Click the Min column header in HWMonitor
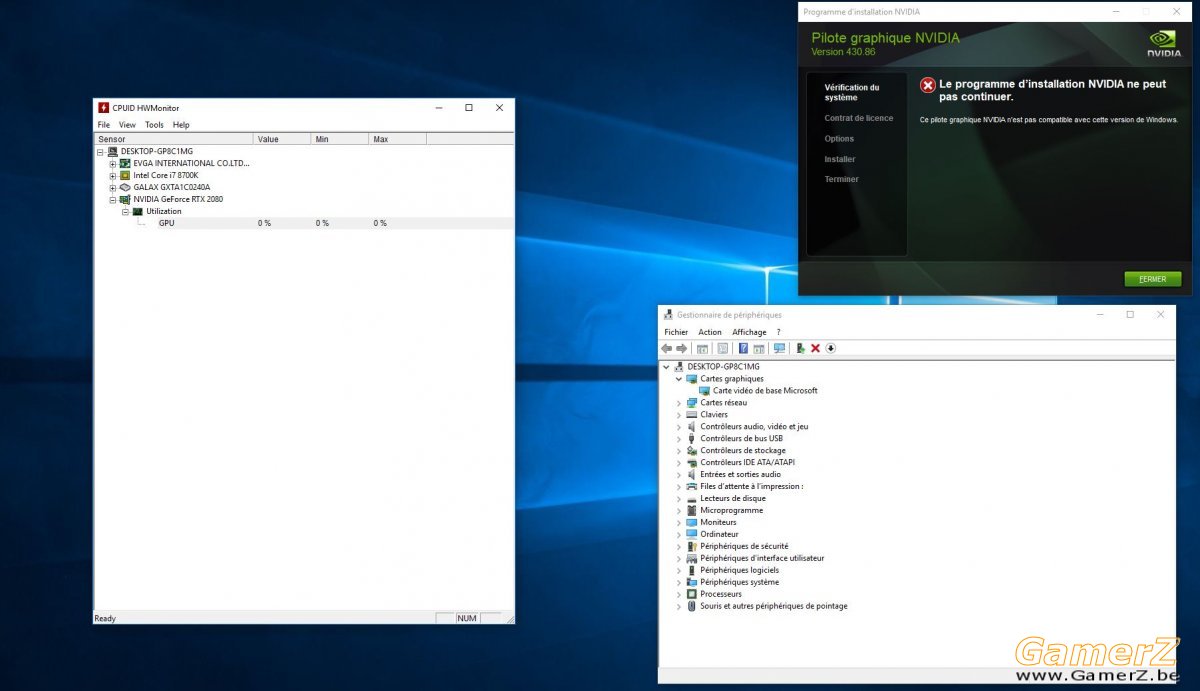 (x=340, y=139)
